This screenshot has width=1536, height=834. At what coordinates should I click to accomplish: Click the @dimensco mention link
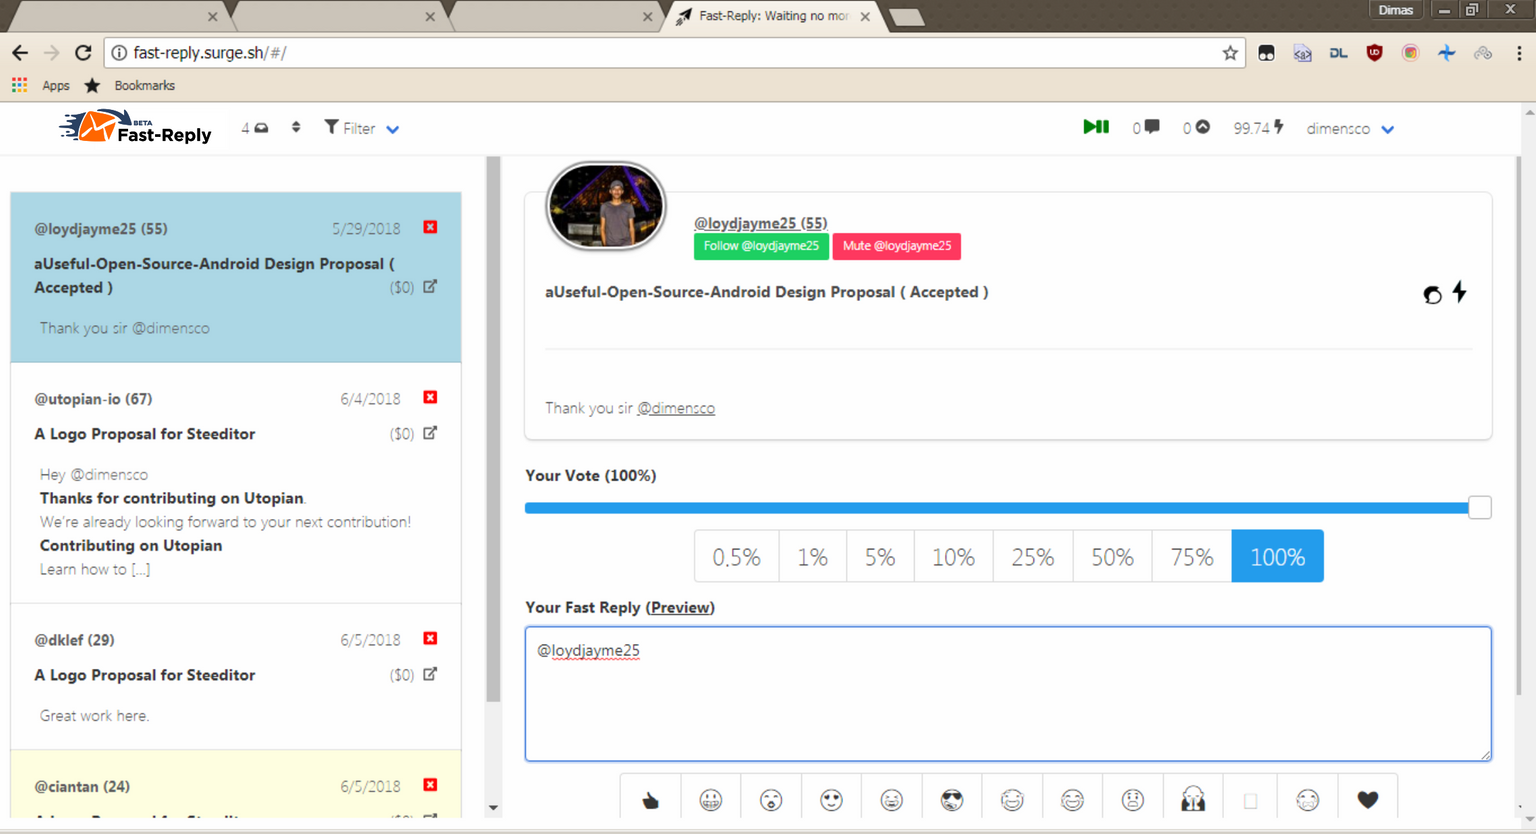point(676,408)
